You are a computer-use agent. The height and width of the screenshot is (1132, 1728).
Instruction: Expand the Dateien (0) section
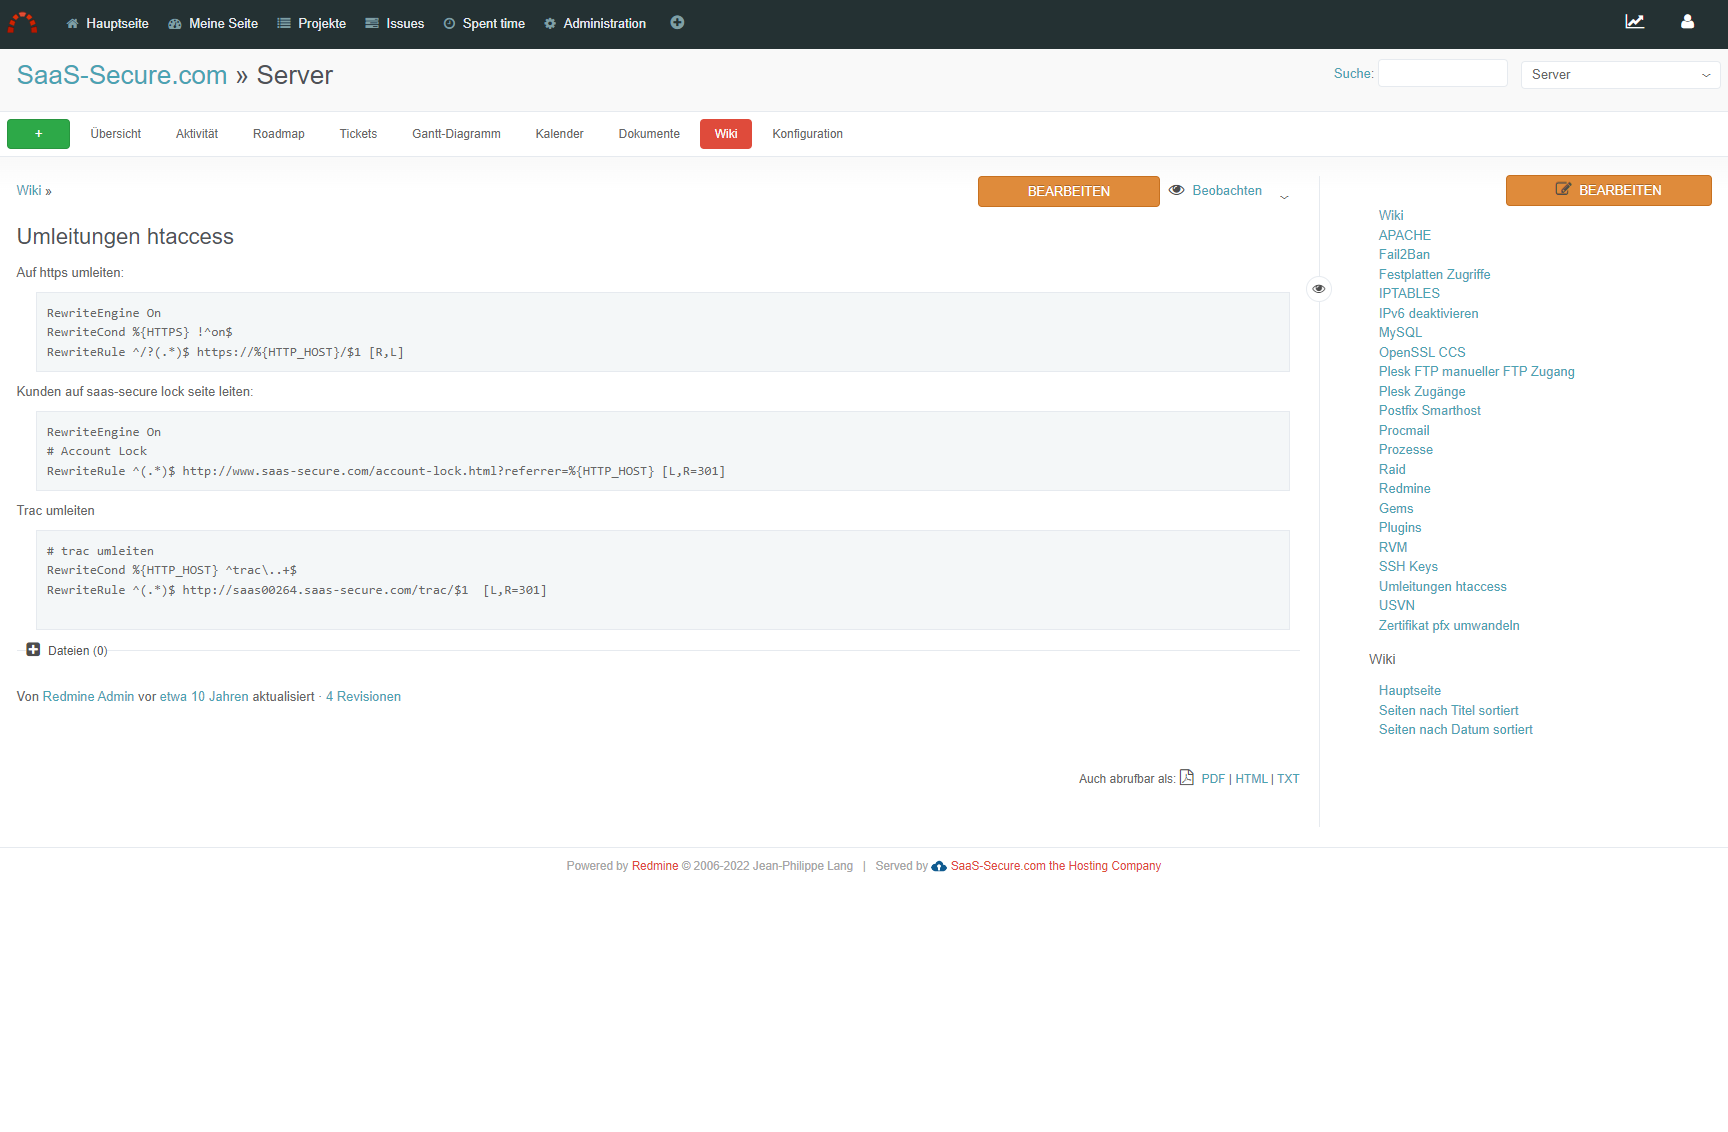pos(33,649)
